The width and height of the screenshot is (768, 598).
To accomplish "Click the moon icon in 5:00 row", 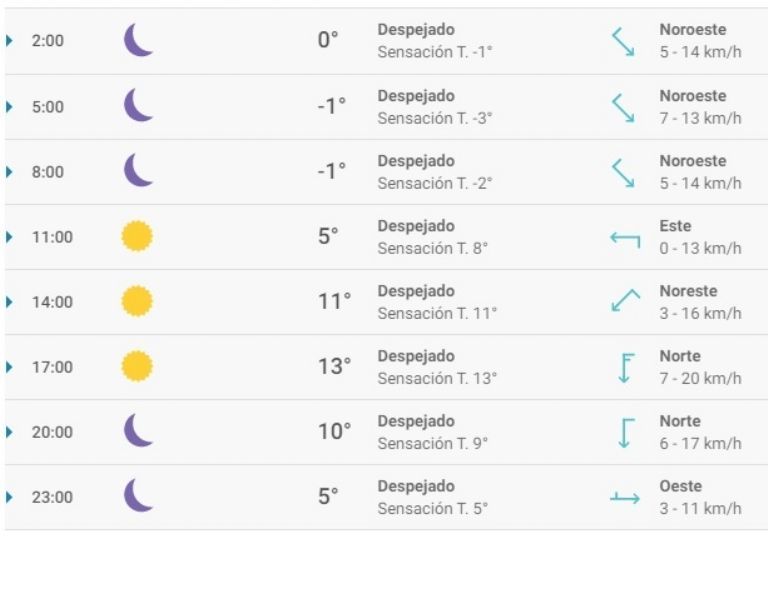I will [x=138, y=106].
